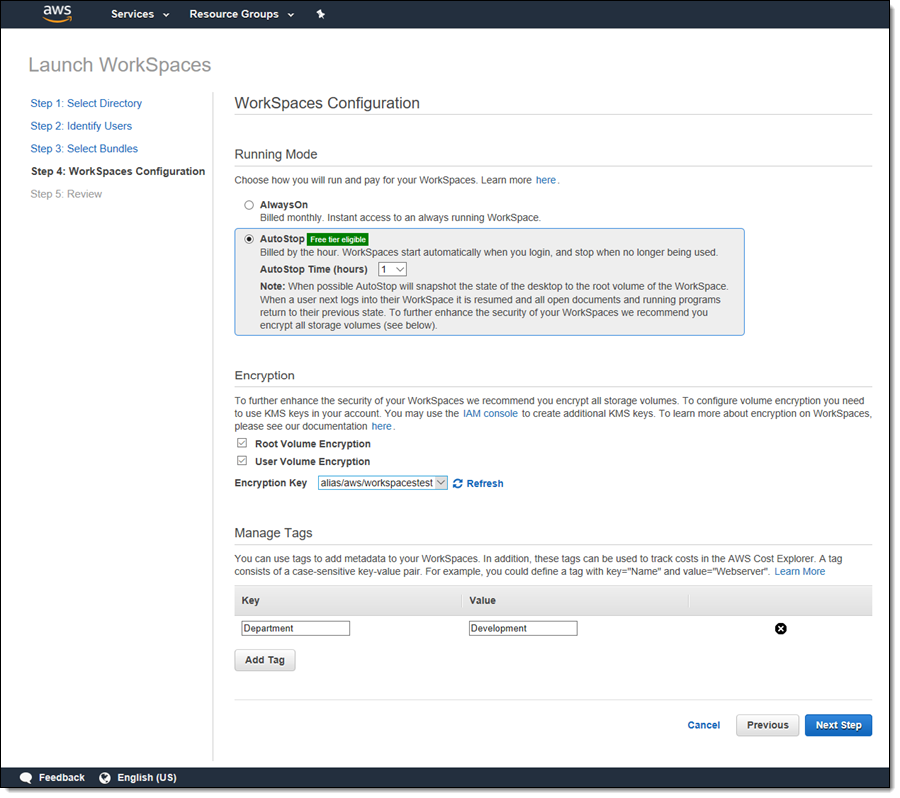Image resolution: width=900 pixels, height=798 pixels.
Task: Click the tag Value field containing Development
Action: [x=523, y=628]
